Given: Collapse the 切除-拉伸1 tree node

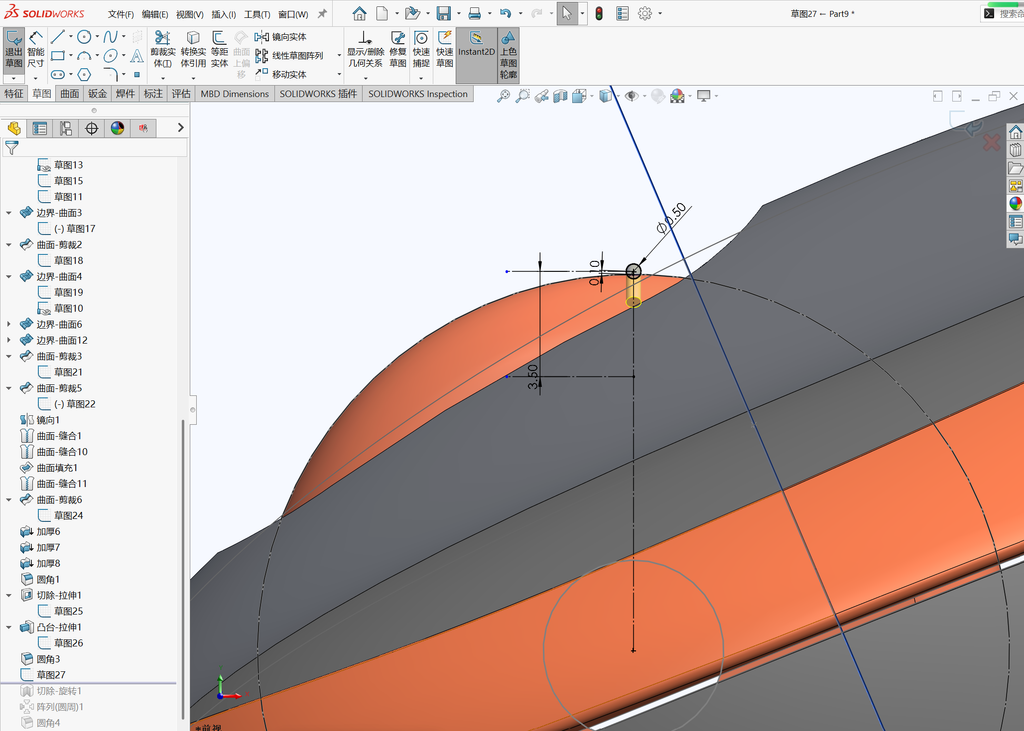Looking at the screenshot, I should [9, 596].
